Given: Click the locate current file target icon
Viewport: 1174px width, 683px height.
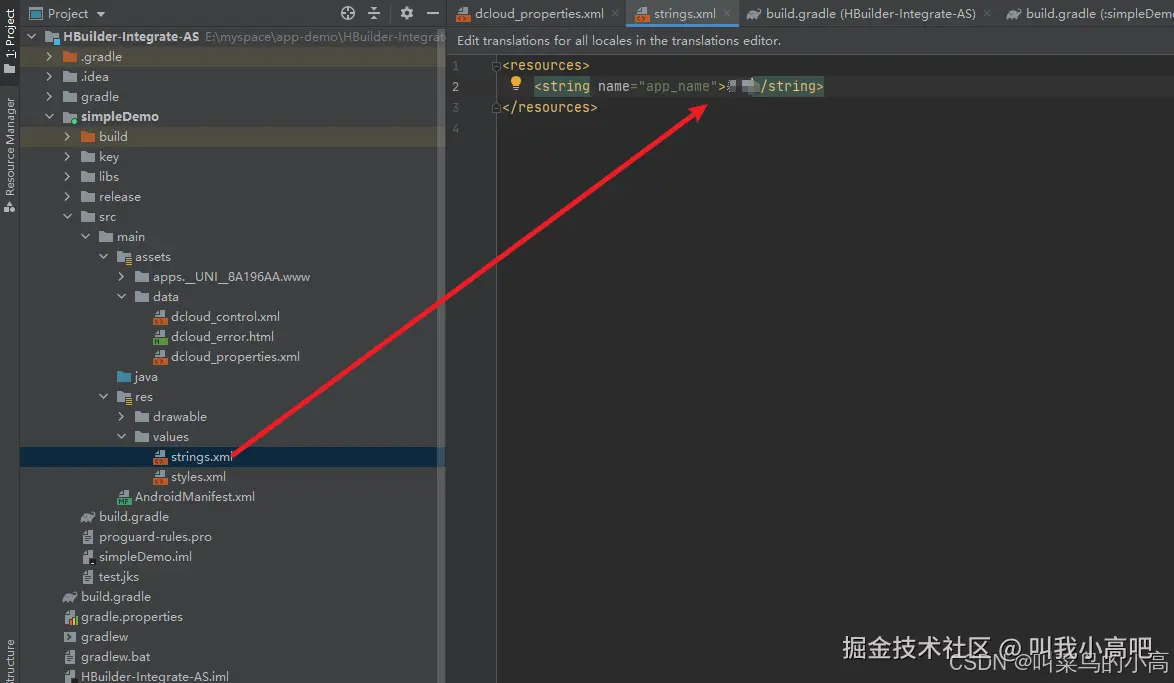Looking at the screenshot, I should [347, 13].
